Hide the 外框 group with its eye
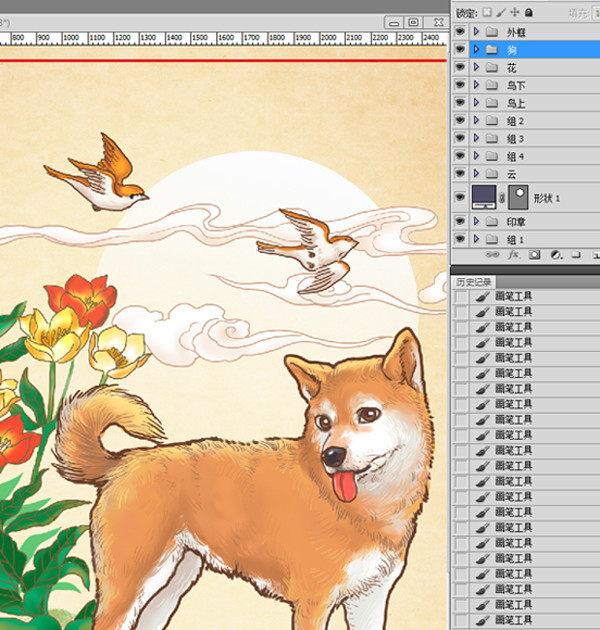 [x=460, y=31]
